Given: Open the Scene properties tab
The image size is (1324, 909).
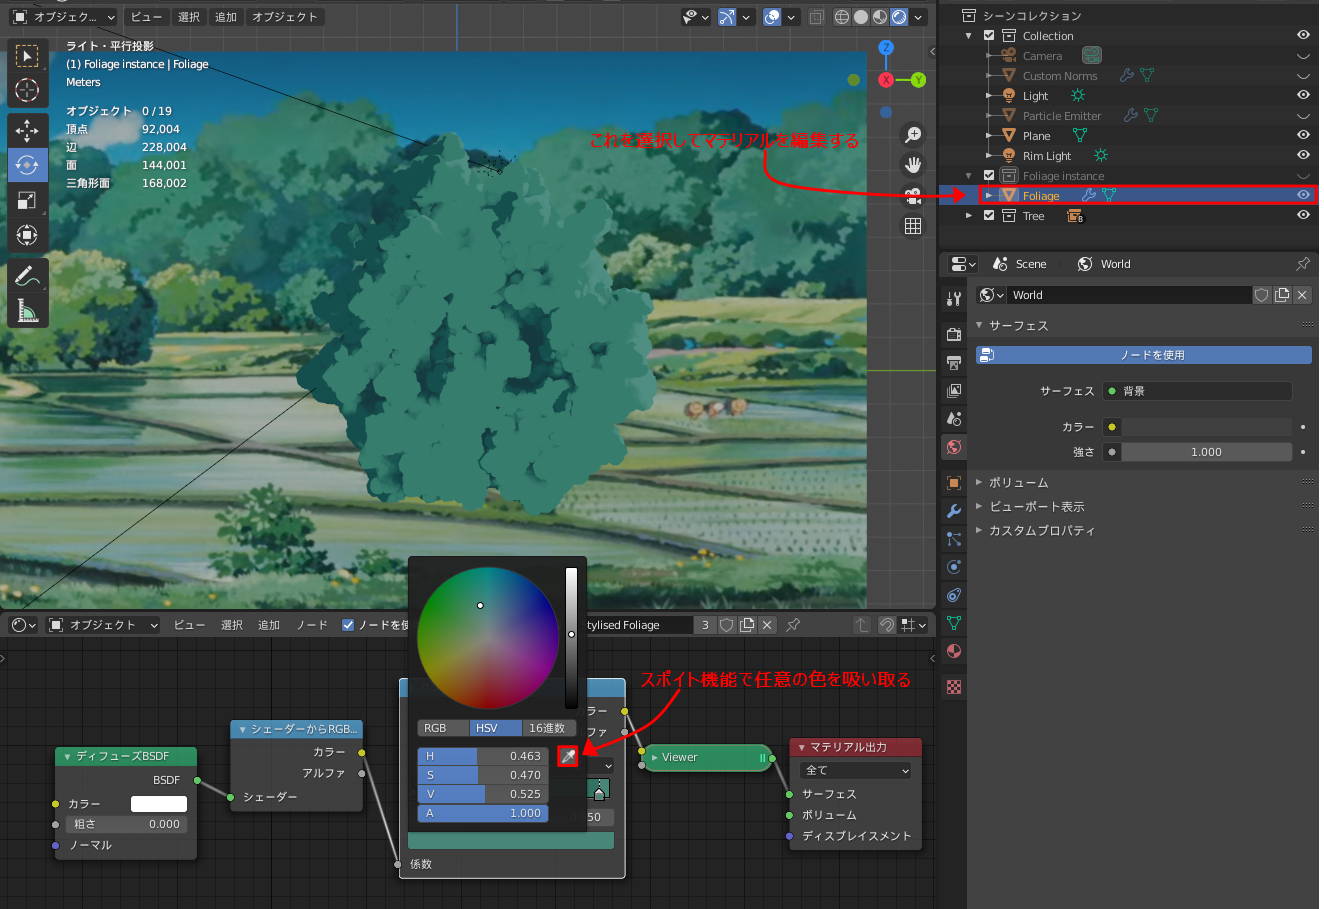Looking at the screenshot, I should [954, 418].
